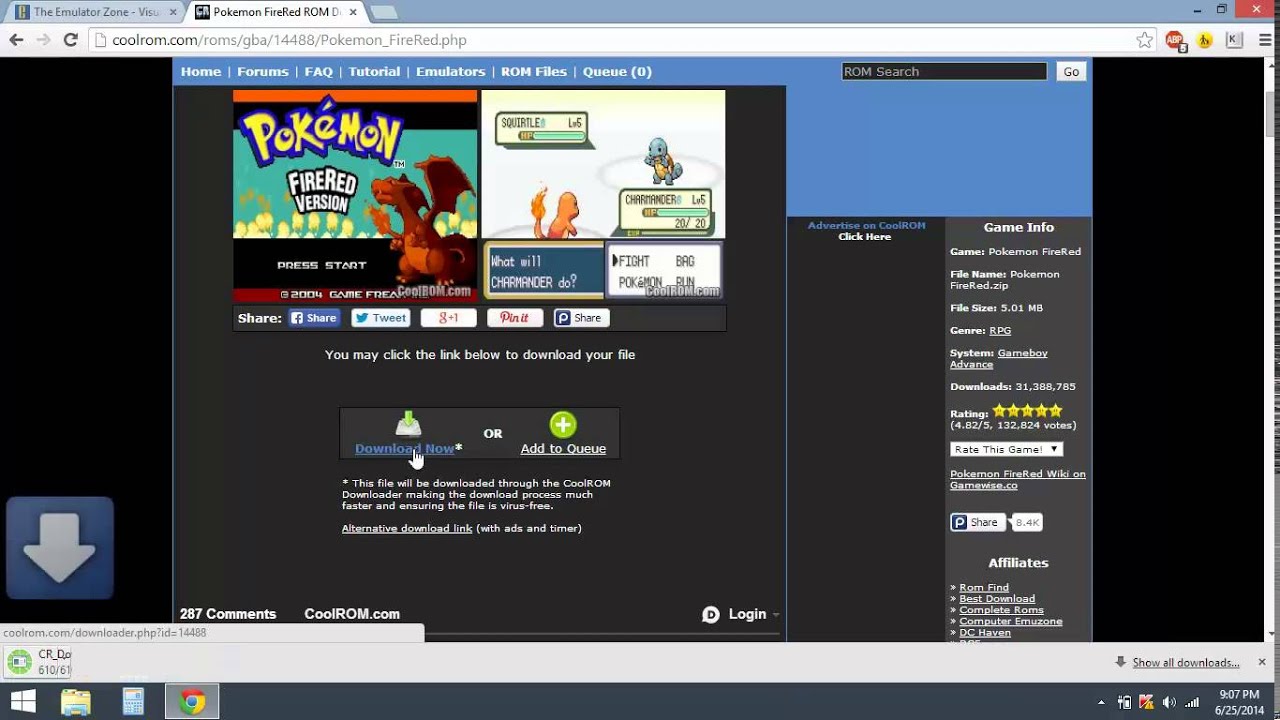
Task: Open the Complete Roms affiliate link
Action: [1001, 610]
